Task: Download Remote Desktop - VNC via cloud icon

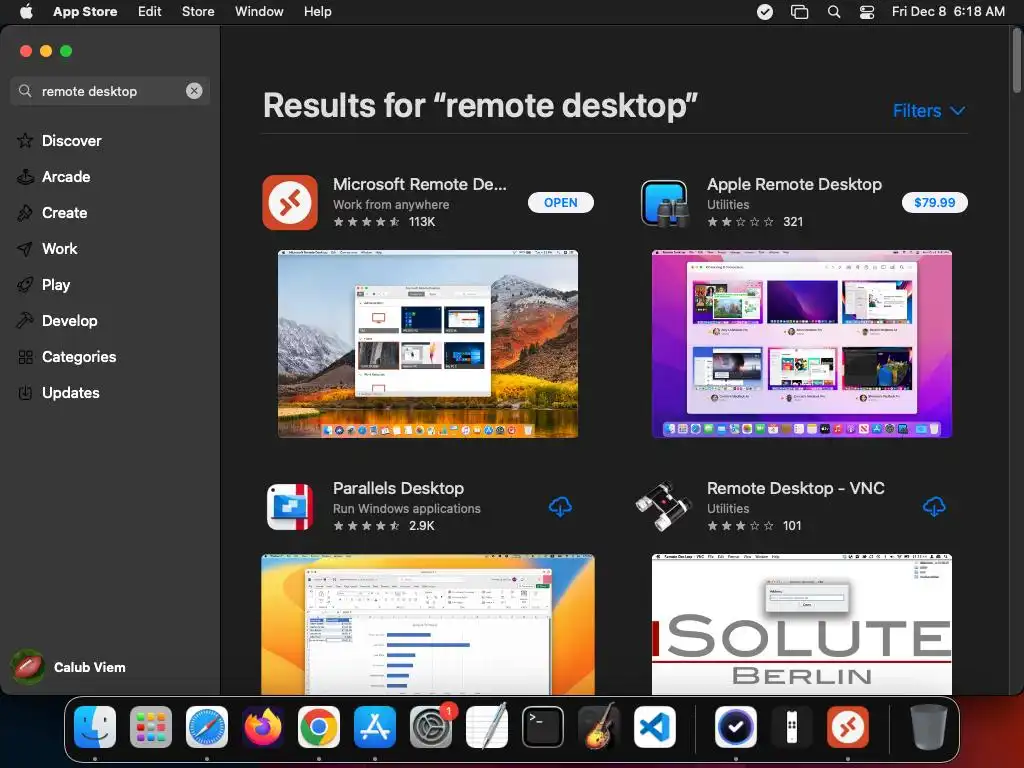Action: 935,507
